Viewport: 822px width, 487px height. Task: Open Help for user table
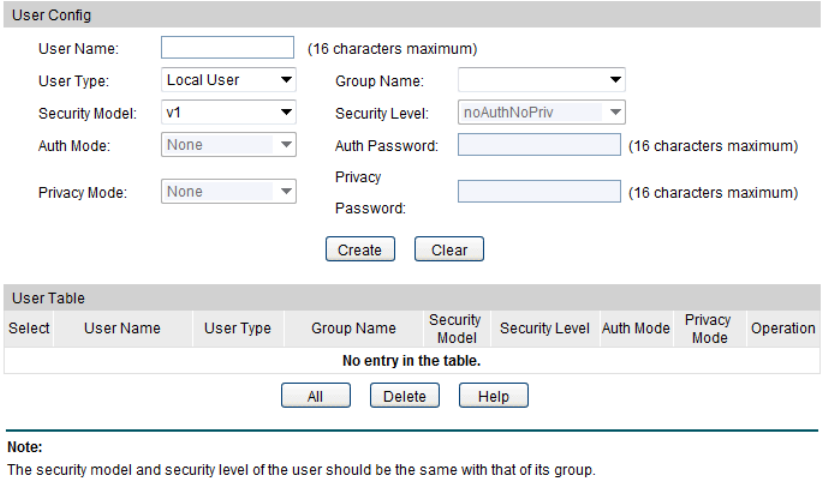493,397
